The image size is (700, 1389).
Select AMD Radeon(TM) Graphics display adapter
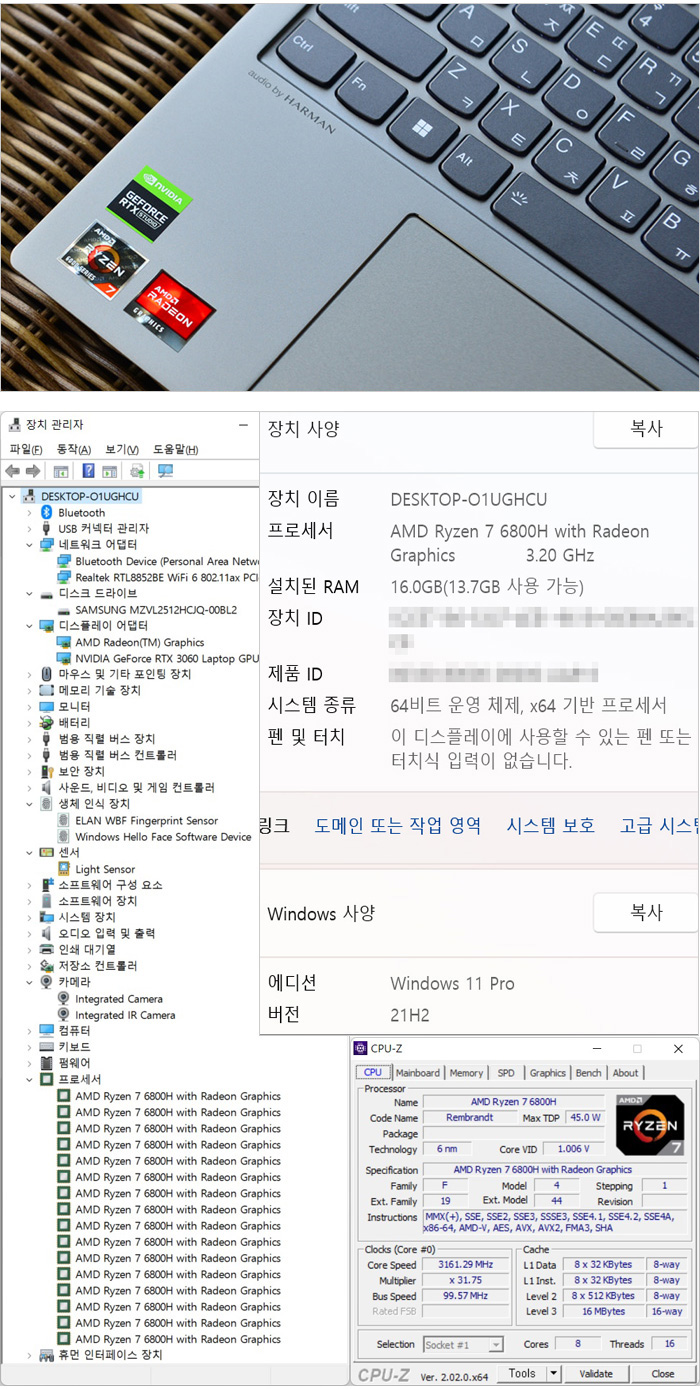click(139, 642)
